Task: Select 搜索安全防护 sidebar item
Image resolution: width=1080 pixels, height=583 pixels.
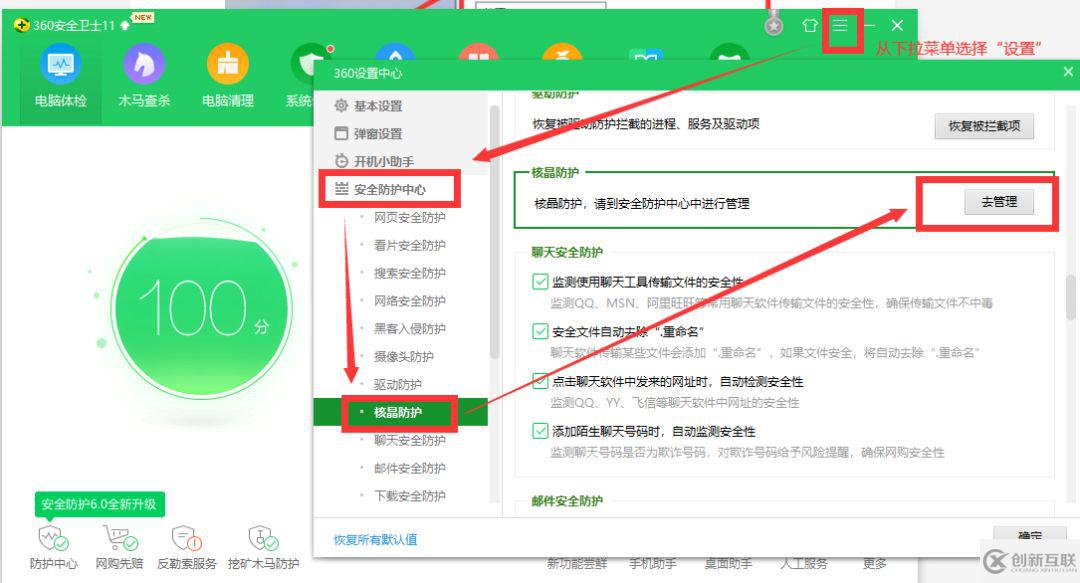Action: [409, 273]
